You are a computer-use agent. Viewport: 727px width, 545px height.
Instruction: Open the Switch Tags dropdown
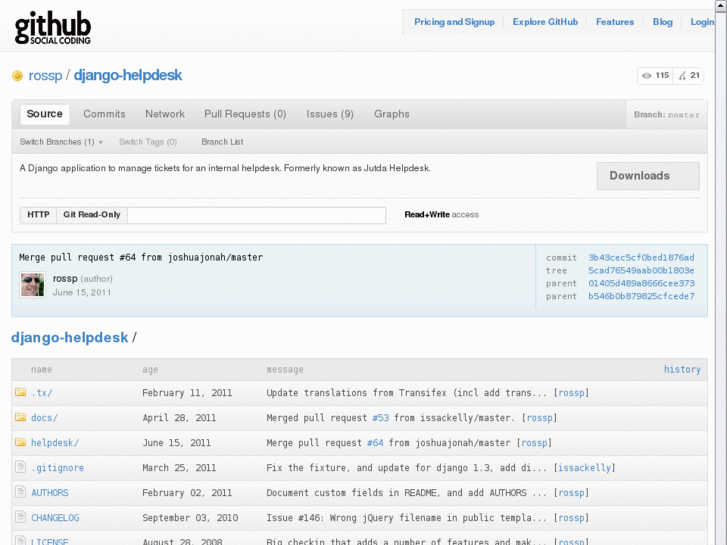pos(148,142)
